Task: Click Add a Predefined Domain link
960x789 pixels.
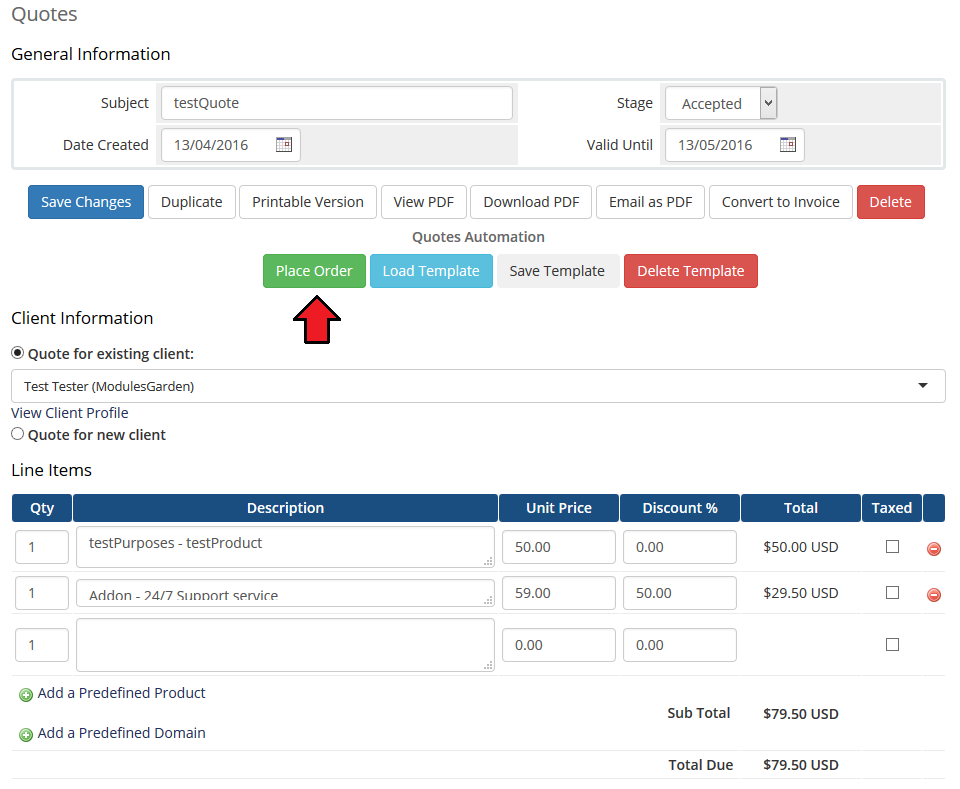Action: 121,733
